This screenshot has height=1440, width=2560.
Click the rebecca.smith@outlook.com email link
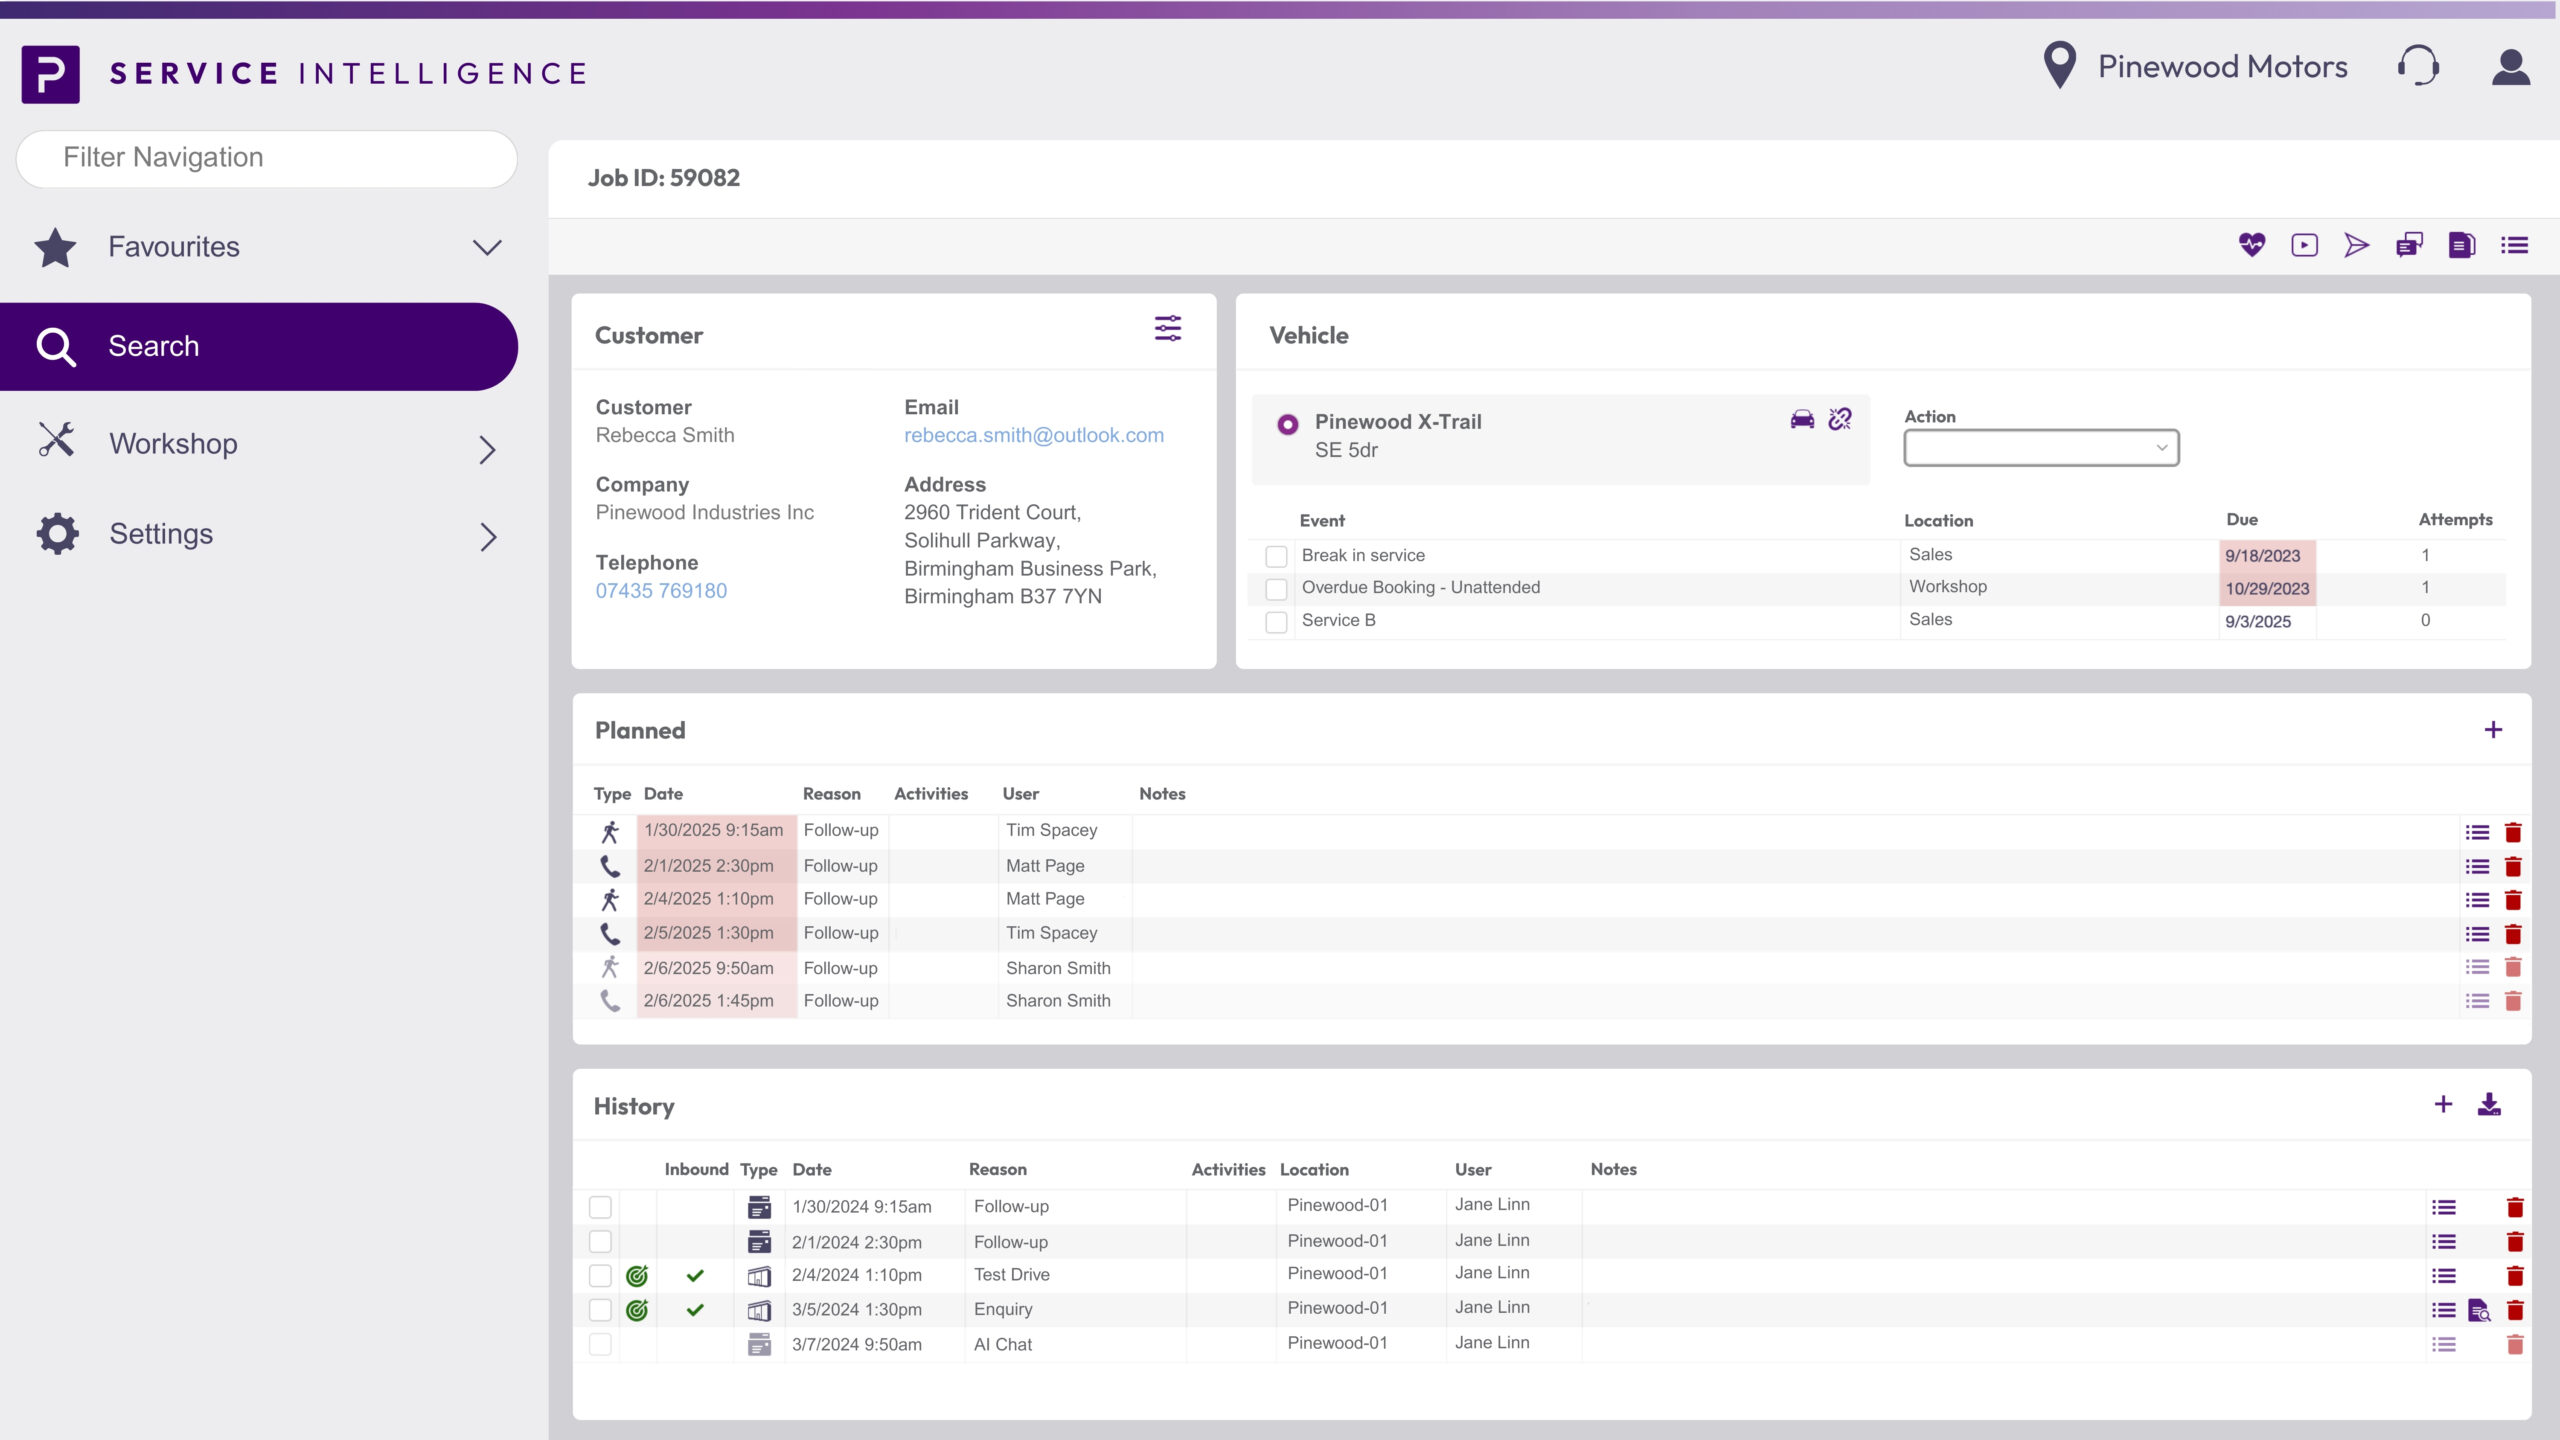pyautogui.click(x=1034, y=435)
